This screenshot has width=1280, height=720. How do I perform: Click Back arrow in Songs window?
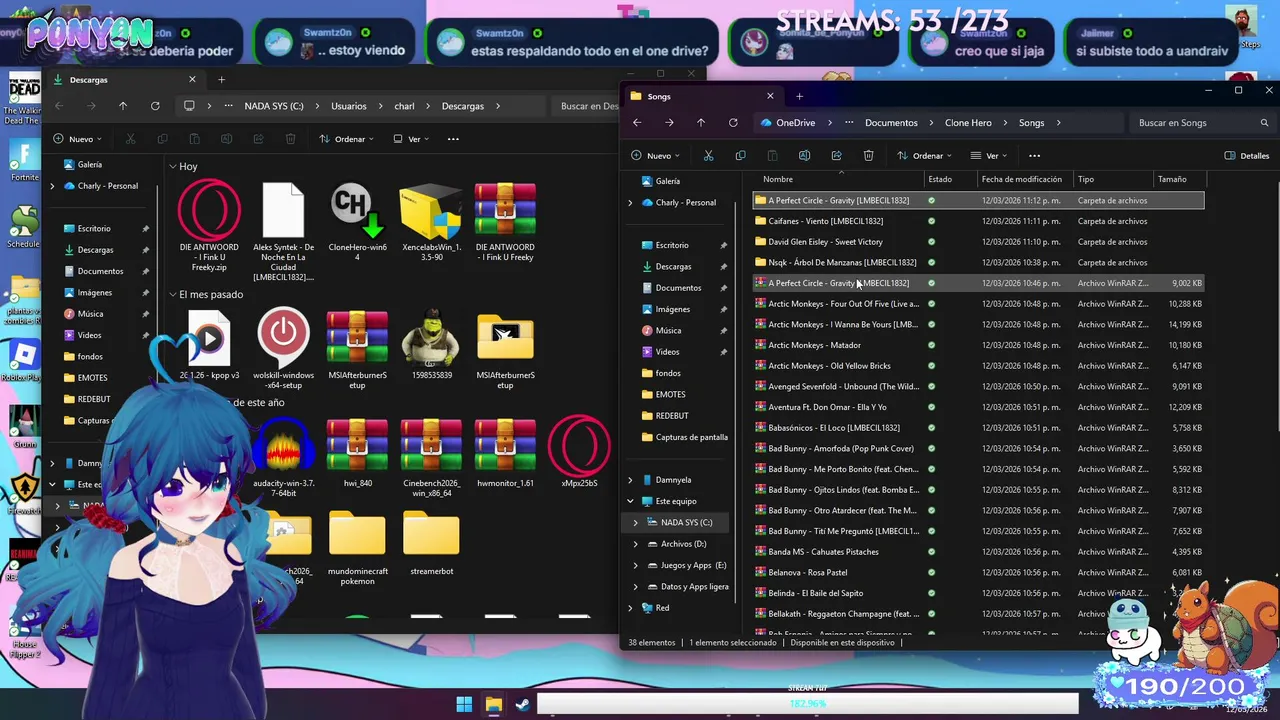point(637,123)
